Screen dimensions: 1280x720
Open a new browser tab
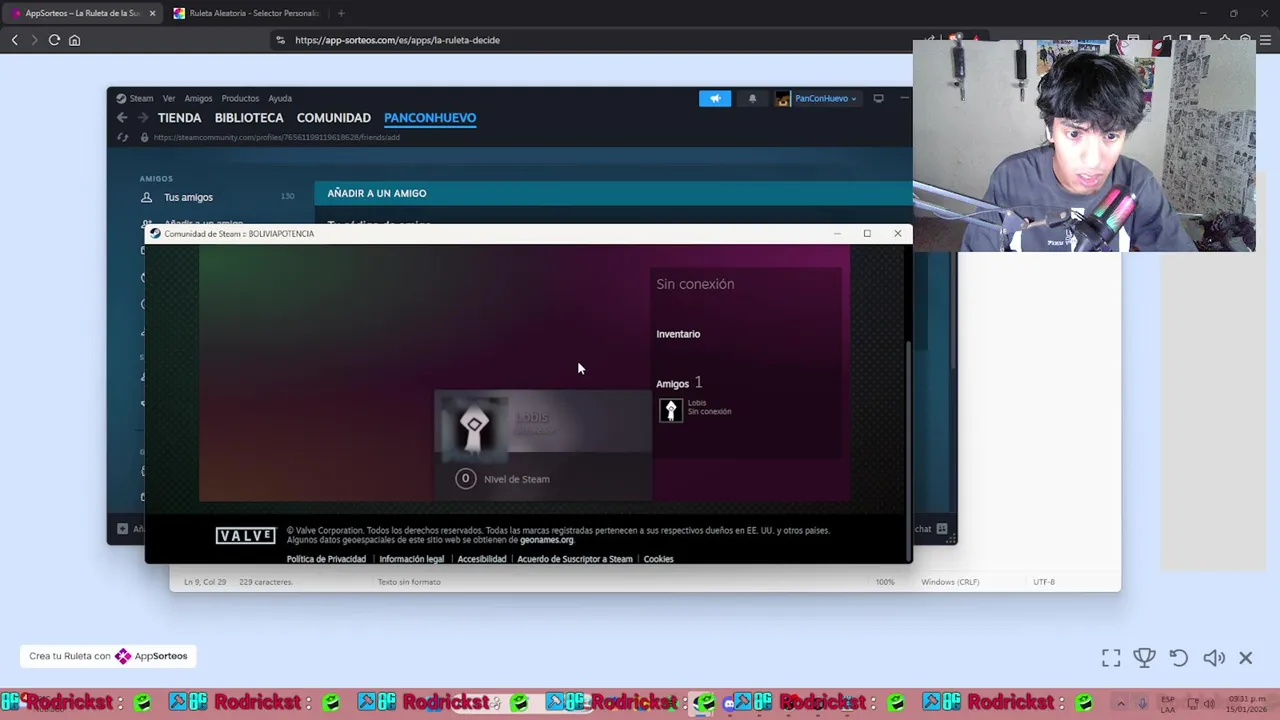(x=341, y=13)
